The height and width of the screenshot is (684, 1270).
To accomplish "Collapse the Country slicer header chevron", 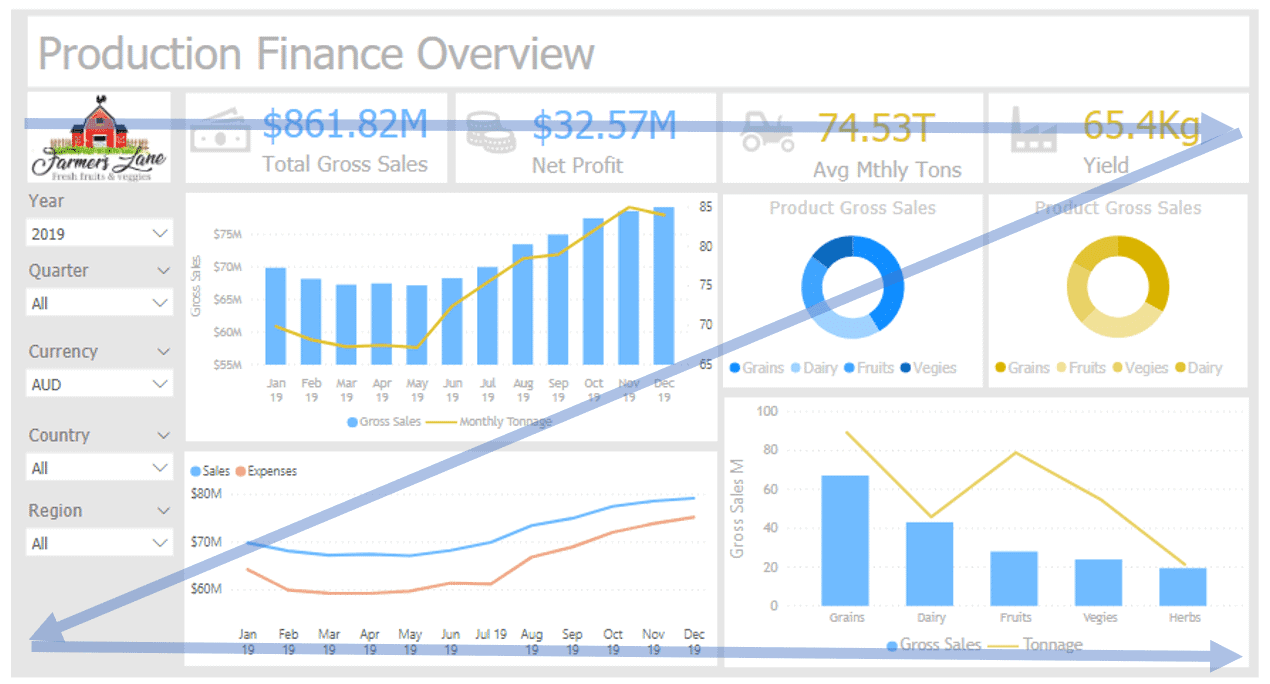I will (x=163, y=436).
